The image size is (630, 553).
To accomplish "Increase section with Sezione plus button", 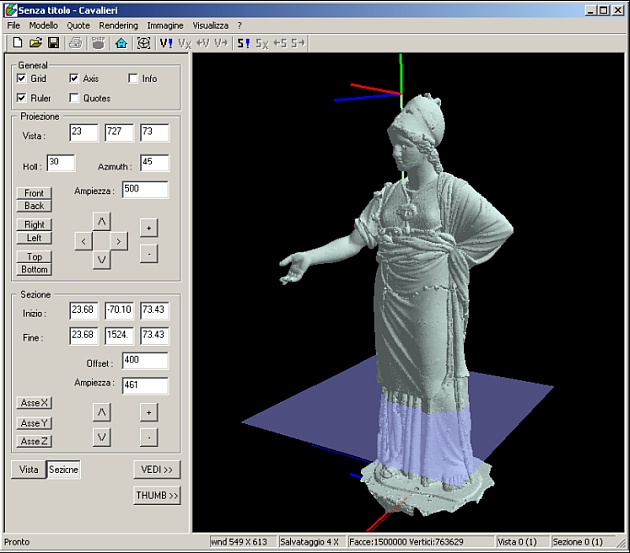I will [149, 412].
